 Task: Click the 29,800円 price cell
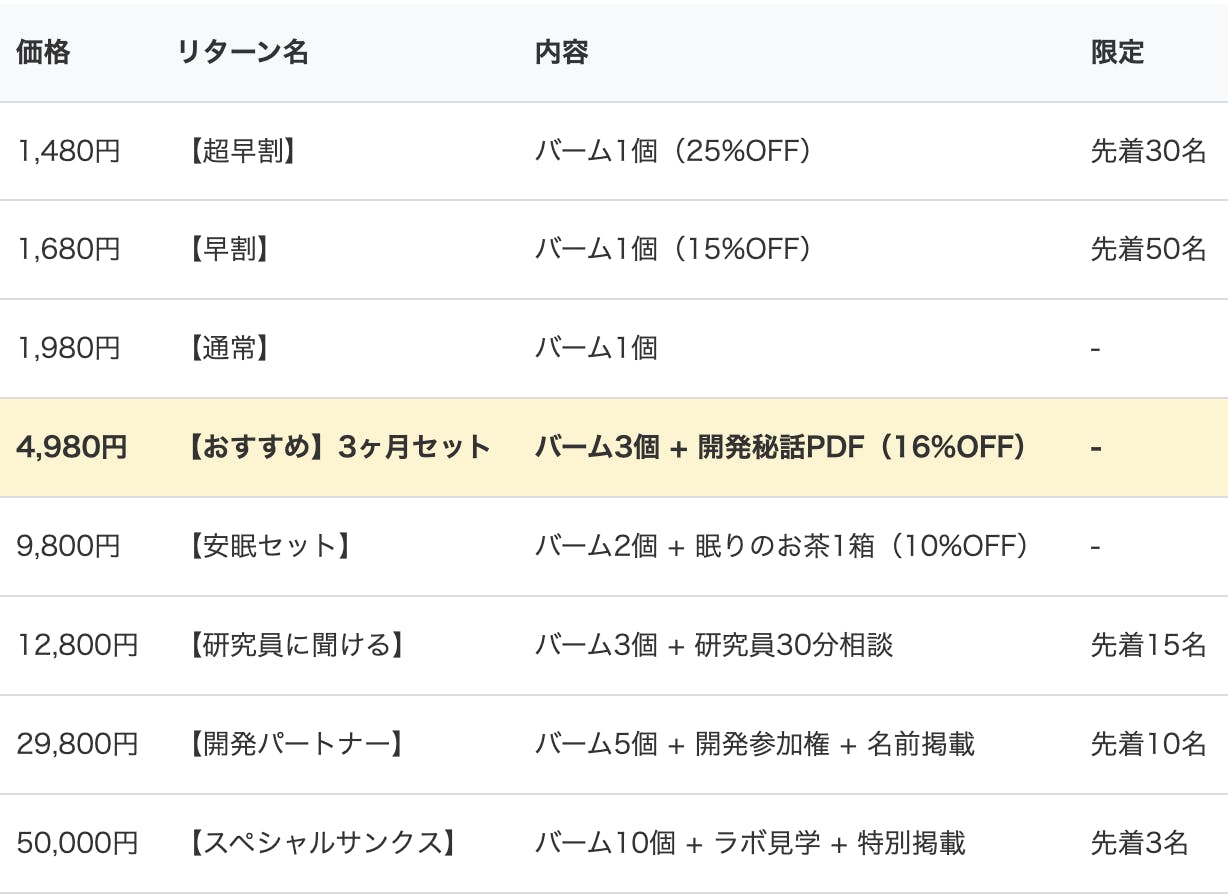[78, 744]
